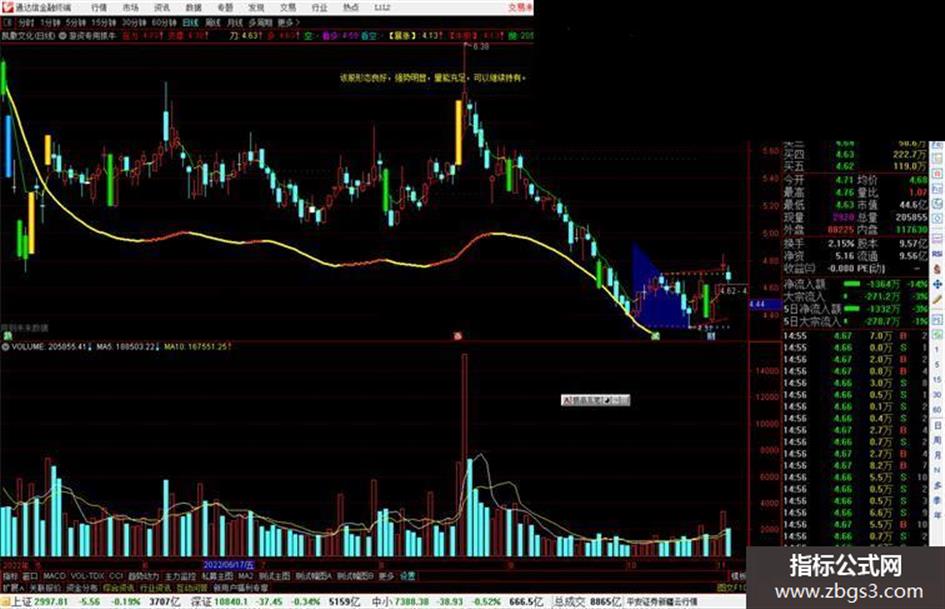
Task: Expand 更多 in the indicator tab row
Action: coord(386,576)
